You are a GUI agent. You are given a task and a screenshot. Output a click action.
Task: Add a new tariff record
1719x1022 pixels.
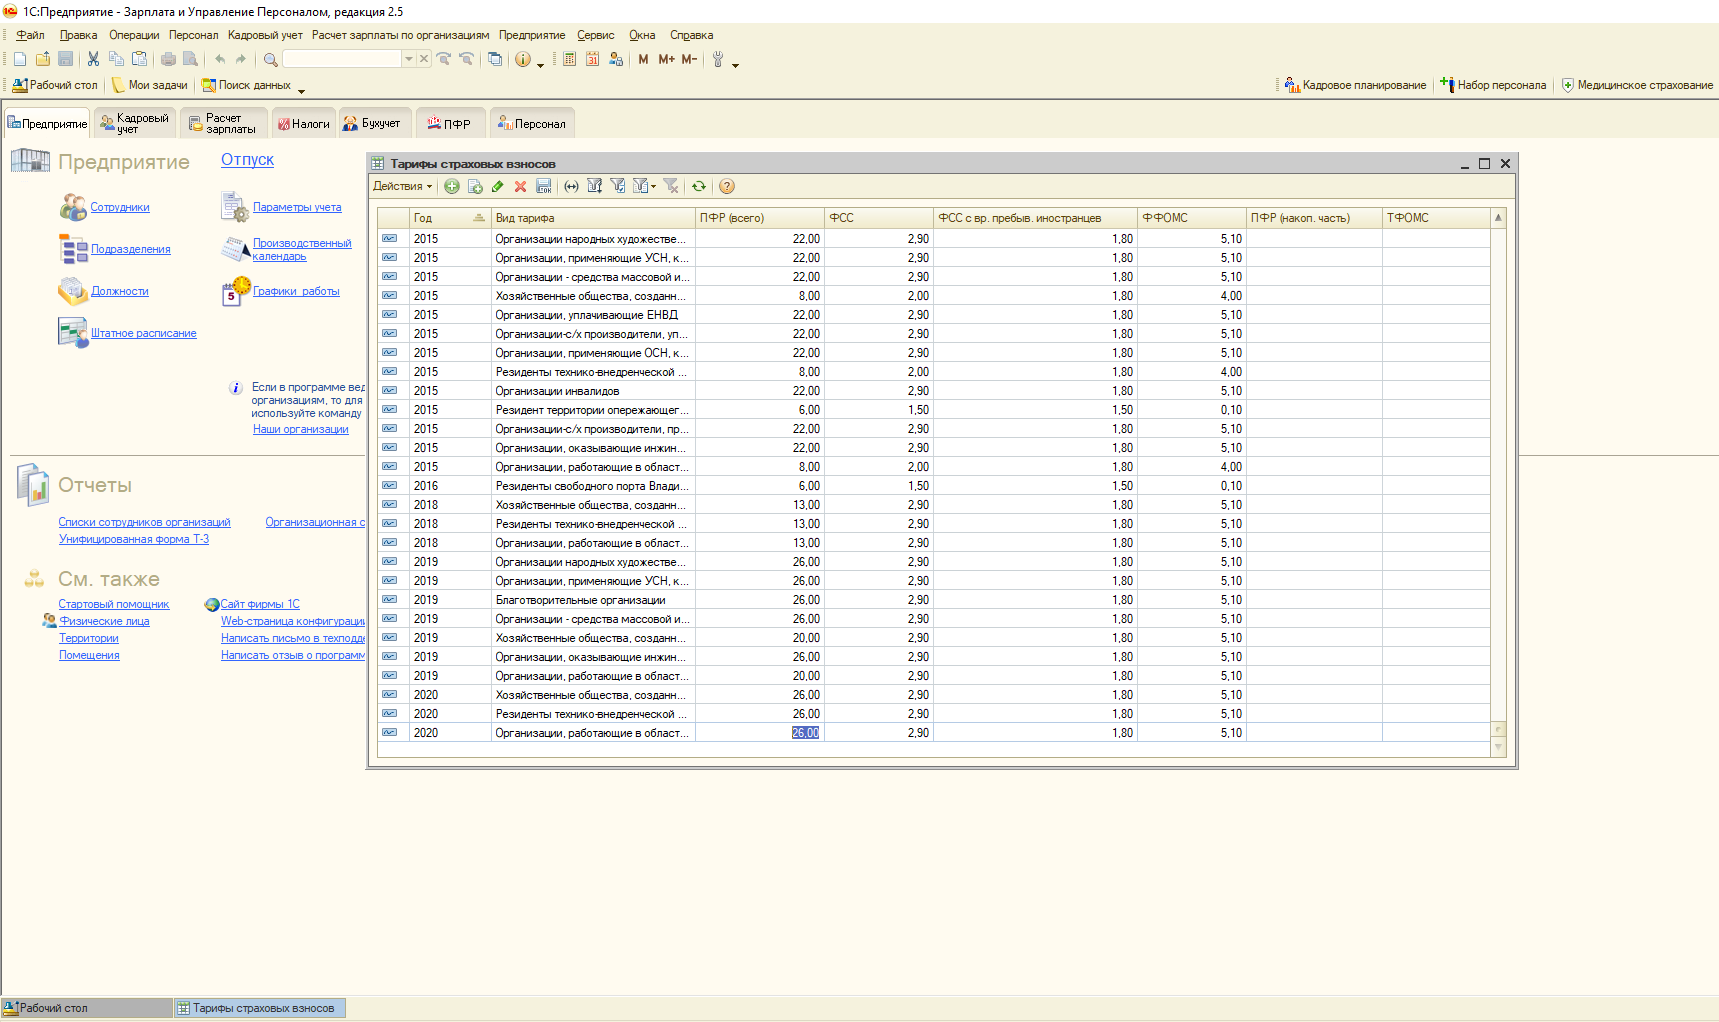pyautogui.click(x=452, y=186)
